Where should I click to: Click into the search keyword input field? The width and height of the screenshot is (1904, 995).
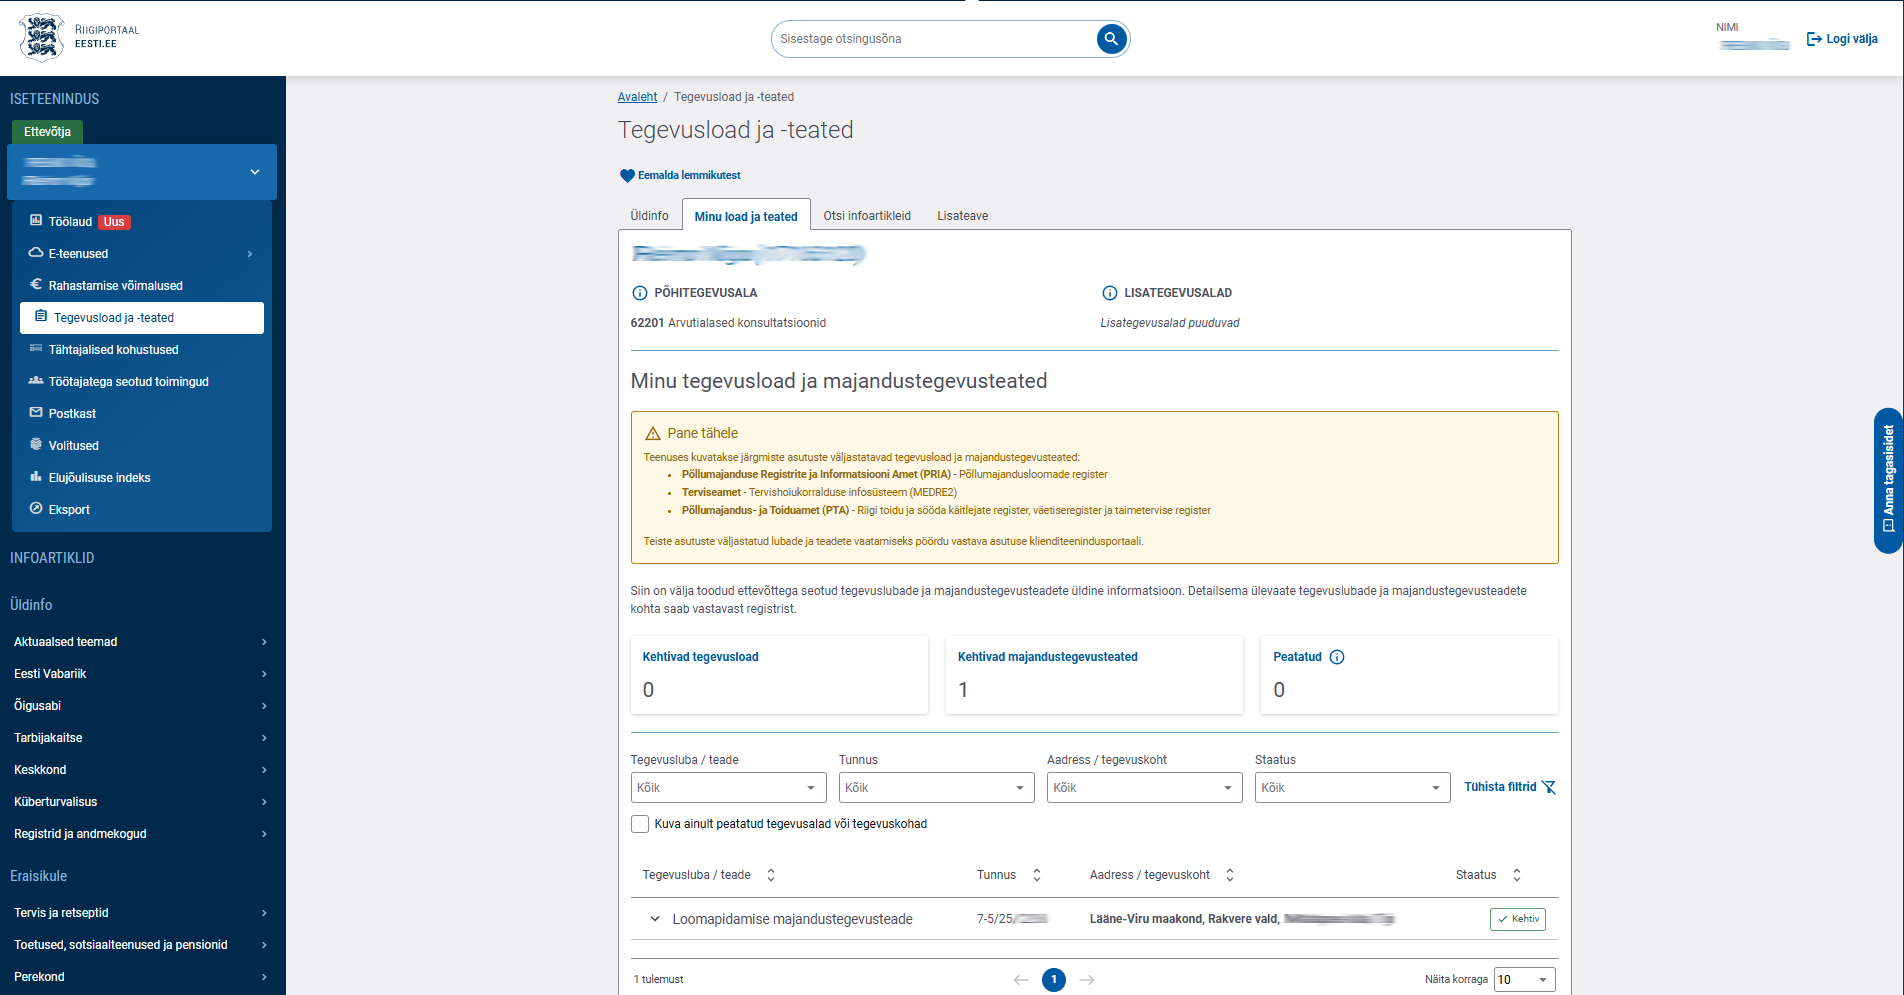click(935, 39)
